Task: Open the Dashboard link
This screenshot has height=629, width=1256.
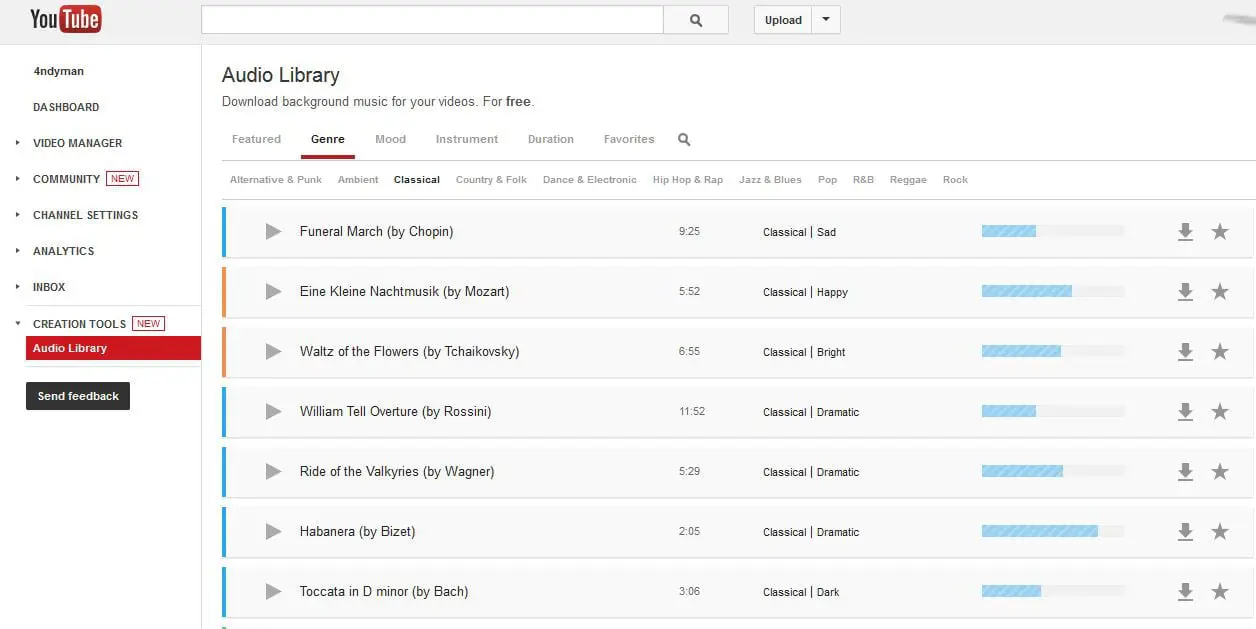Action: click(x=66, y=107)
